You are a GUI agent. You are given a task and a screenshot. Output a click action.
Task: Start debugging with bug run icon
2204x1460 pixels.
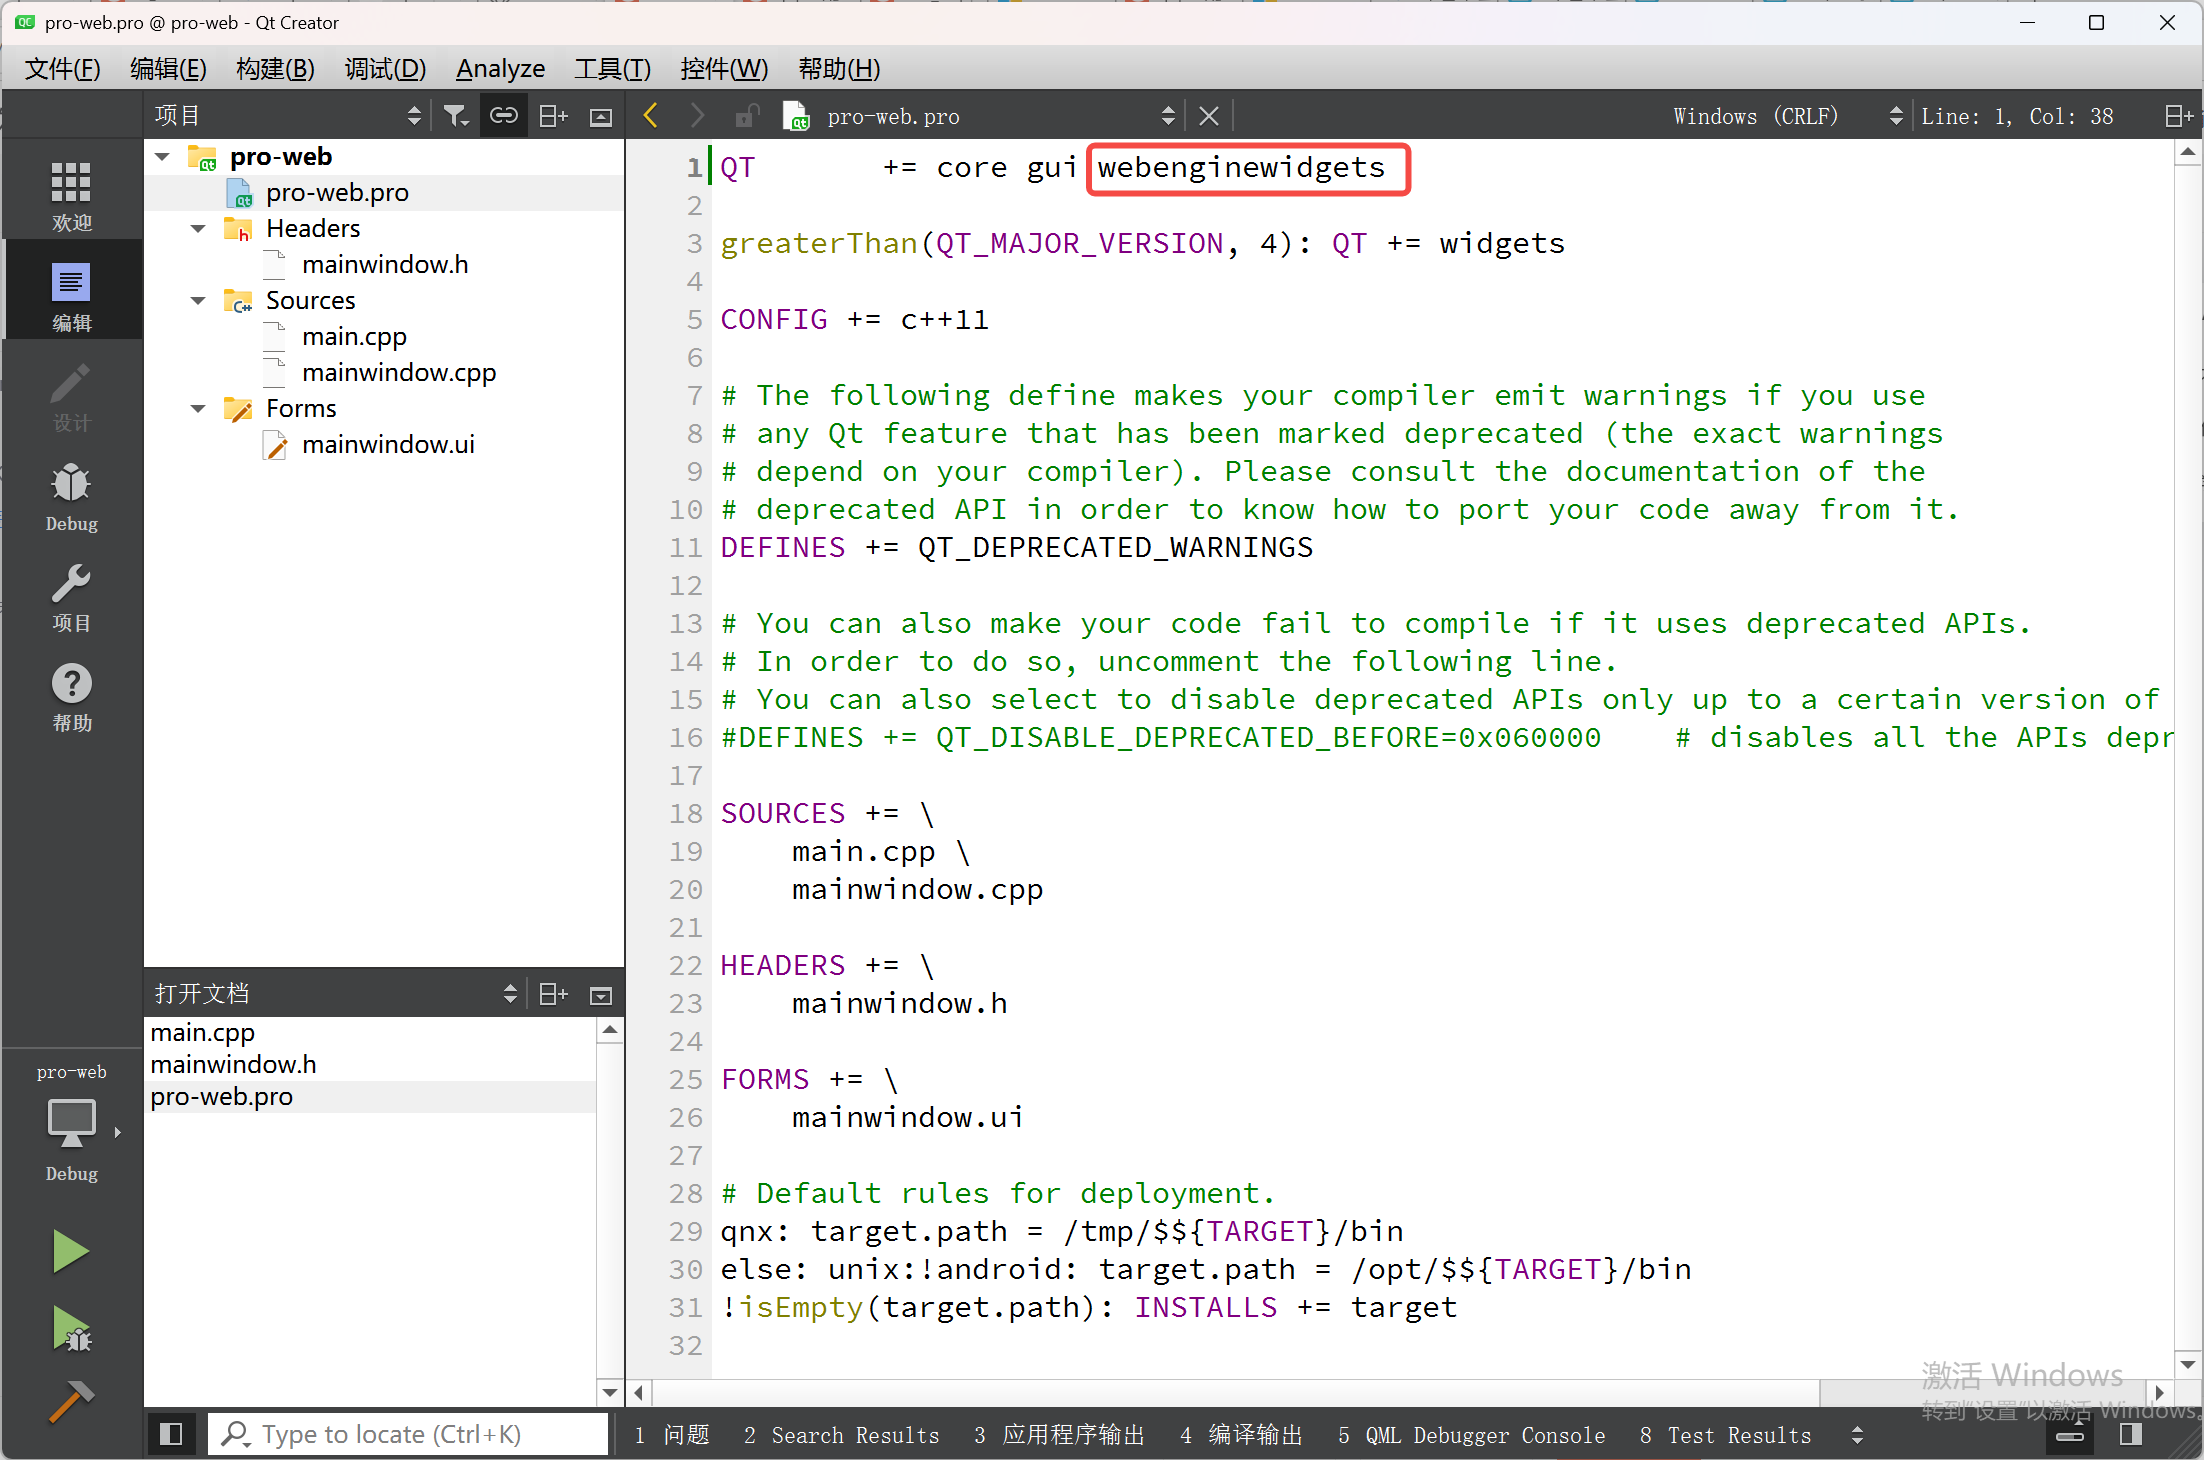point(70,1329)
